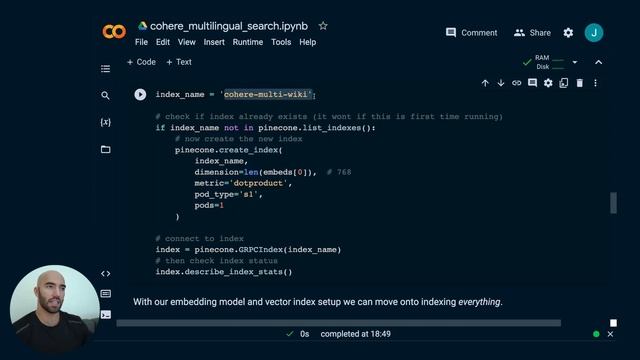Click the horizontal scrollbar at the bottom
Image resolution: width=640 pixels, height=360 pixels.
click(338, 323)
